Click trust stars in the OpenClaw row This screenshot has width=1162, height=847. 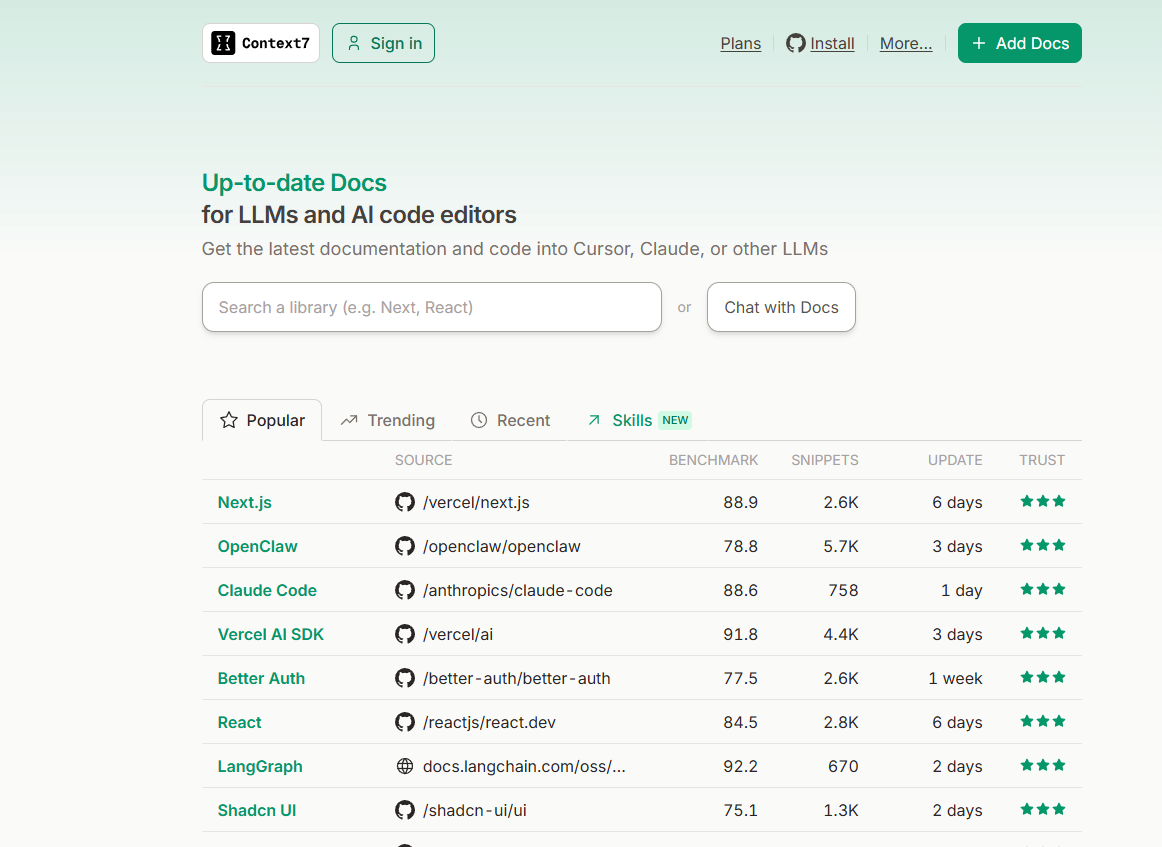[1043, 545]
